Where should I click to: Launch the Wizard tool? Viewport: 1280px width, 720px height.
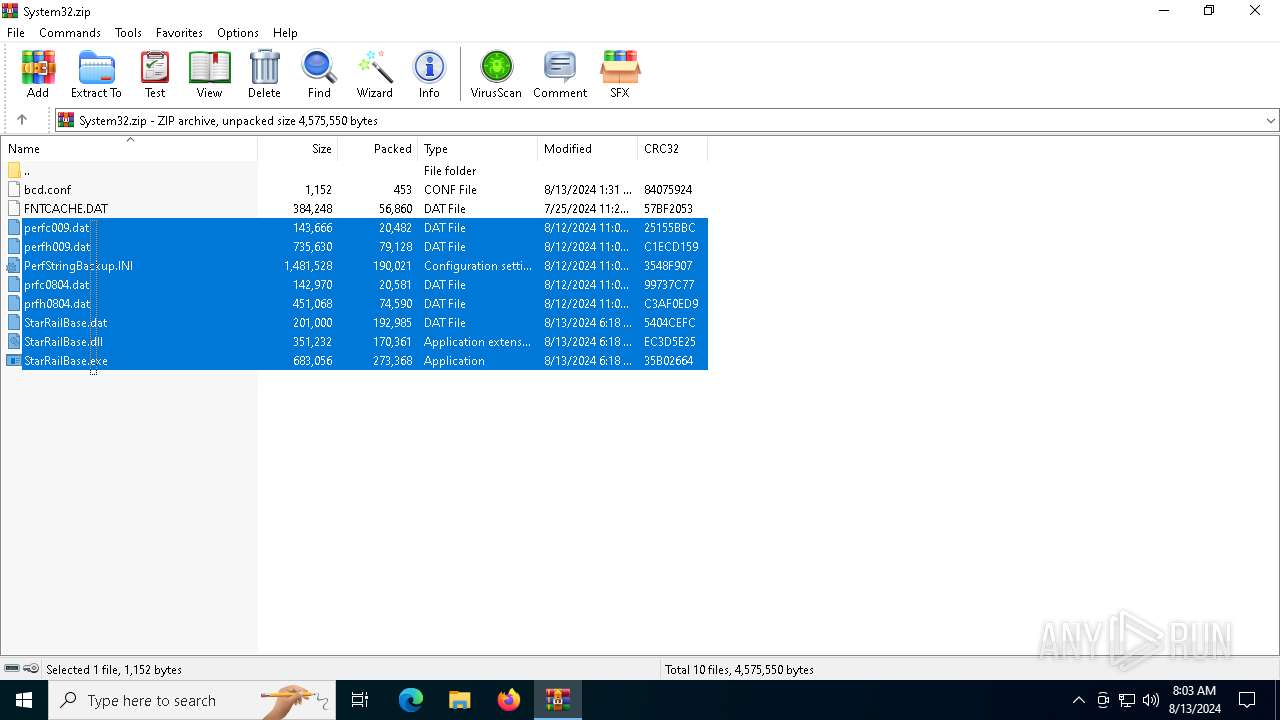374,74
